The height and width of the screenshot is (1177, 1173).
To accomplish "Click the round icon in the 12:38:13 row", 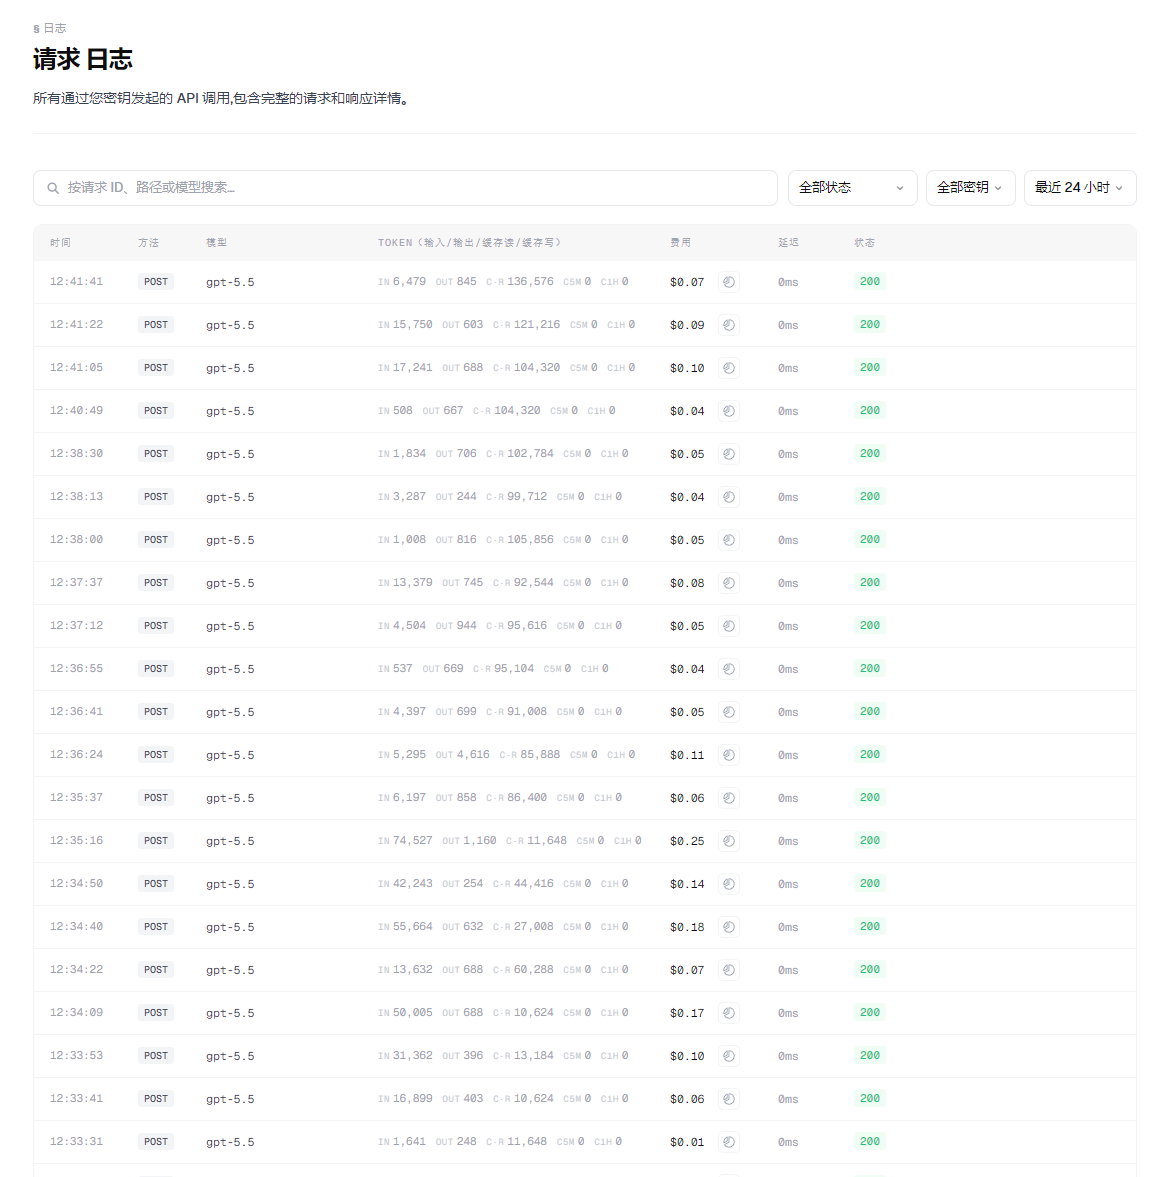I will point(729,497).
